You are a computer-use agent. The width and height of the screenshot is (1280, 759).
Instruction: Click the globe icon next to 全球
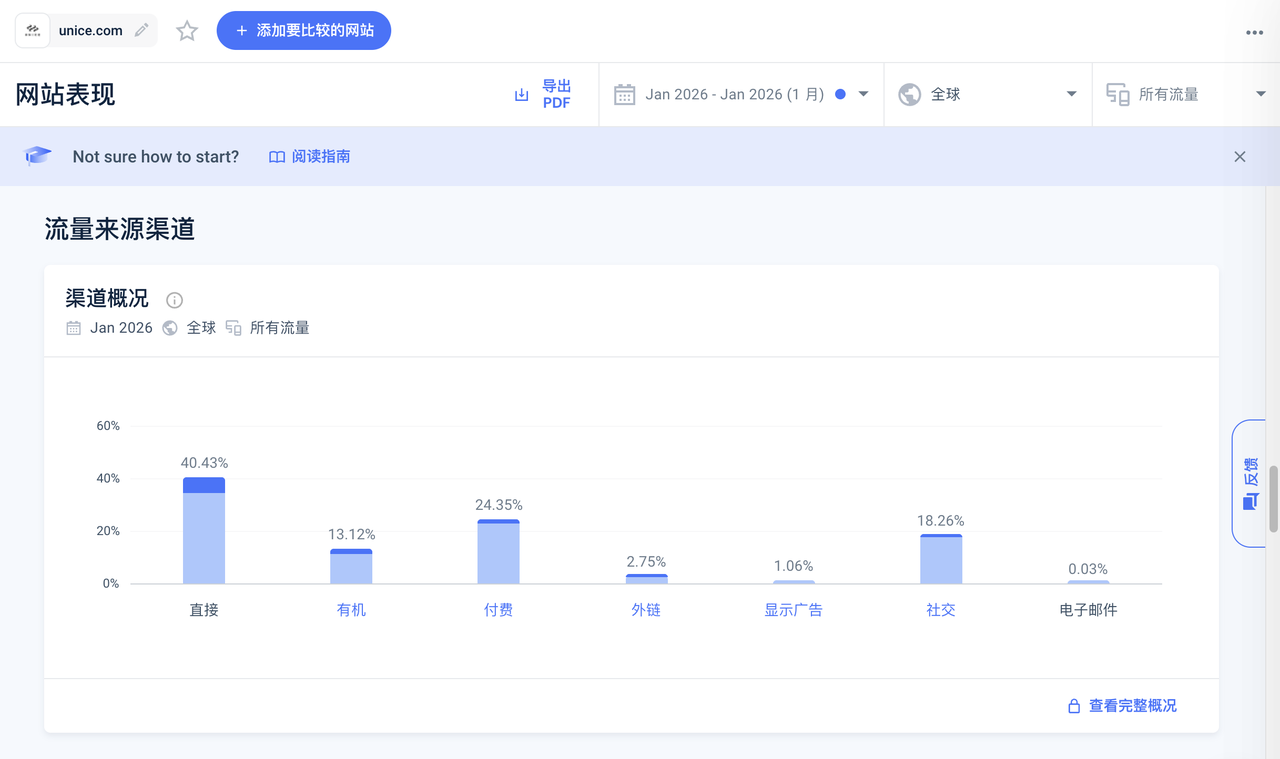point(909,94)
